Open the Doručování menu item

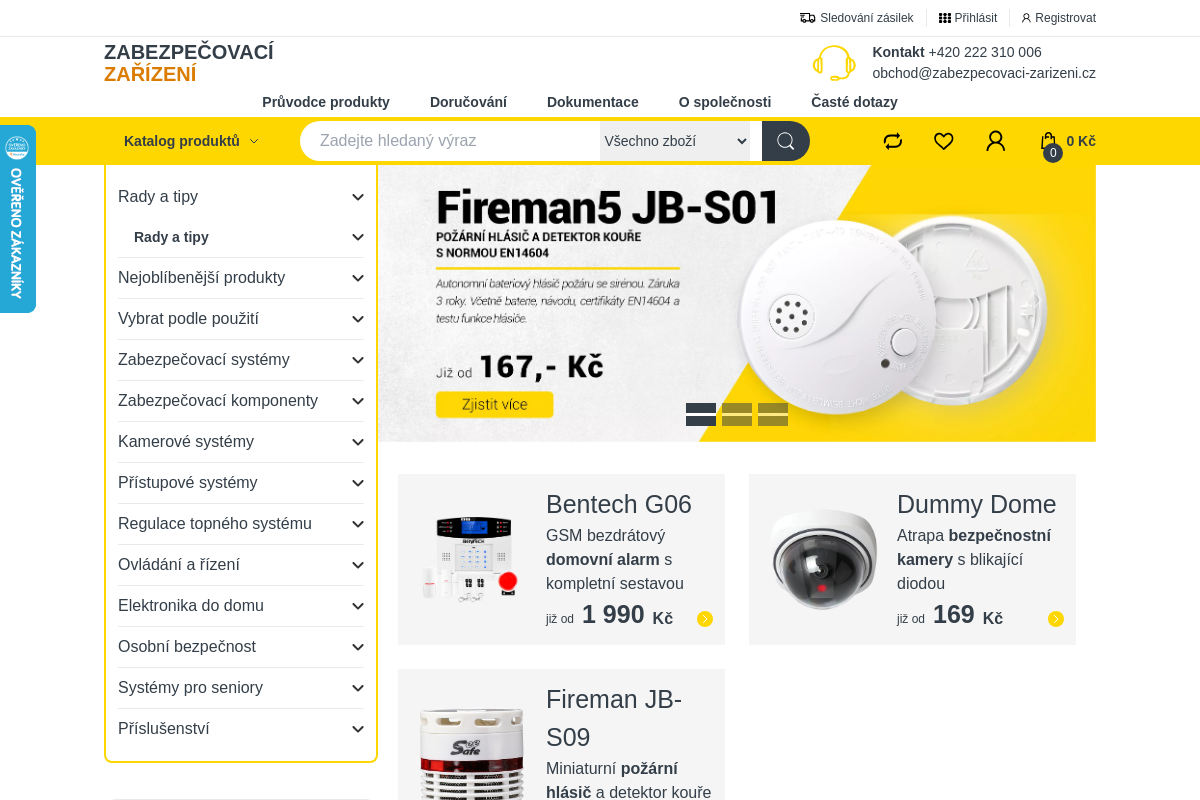468,102
